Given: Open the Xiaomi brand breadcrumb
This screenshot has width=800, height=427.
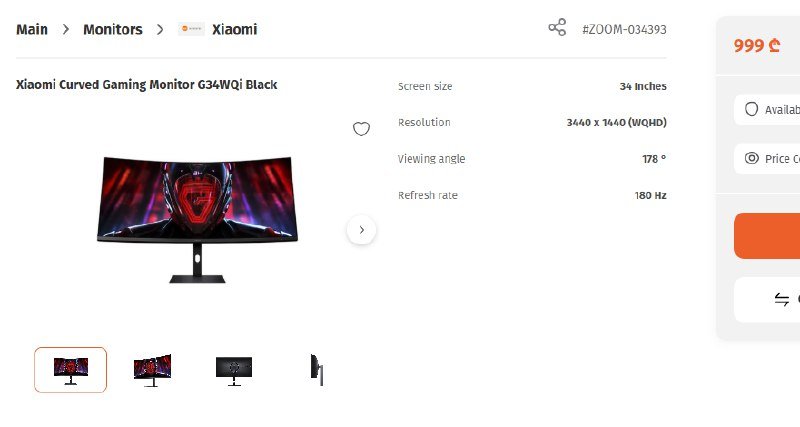Looking at the screenshot, I should click(x=234, y=30).
